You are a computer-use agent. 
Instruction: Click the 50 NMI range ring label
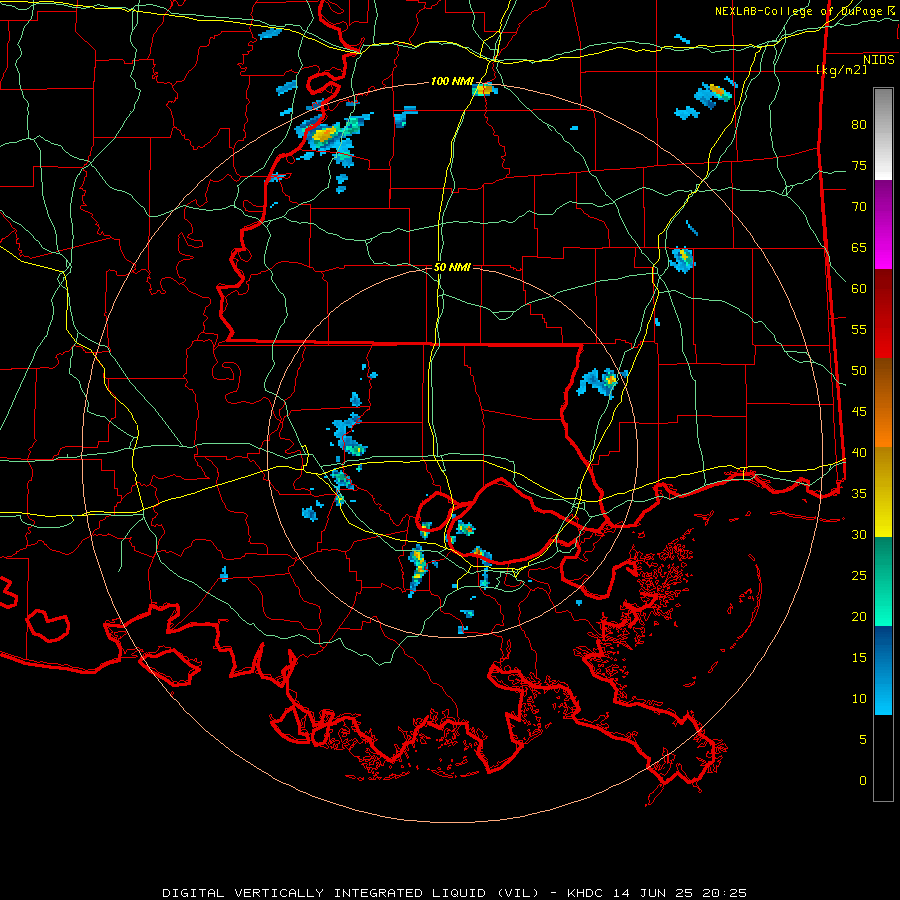452,267
